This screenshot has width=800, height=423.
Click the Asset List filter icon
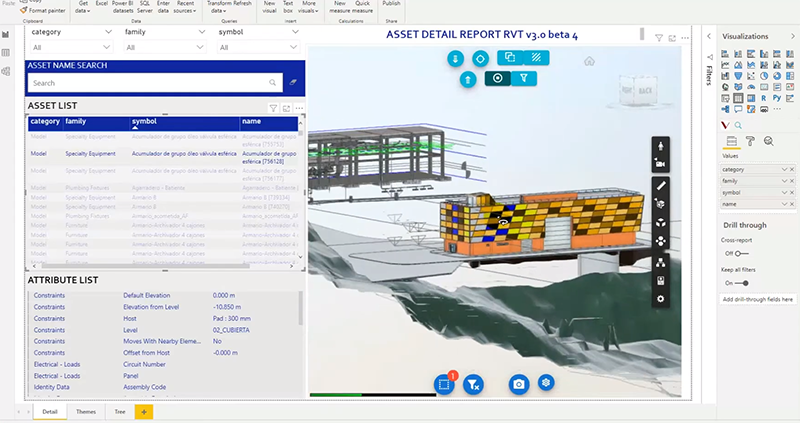[x=273, y=108]
